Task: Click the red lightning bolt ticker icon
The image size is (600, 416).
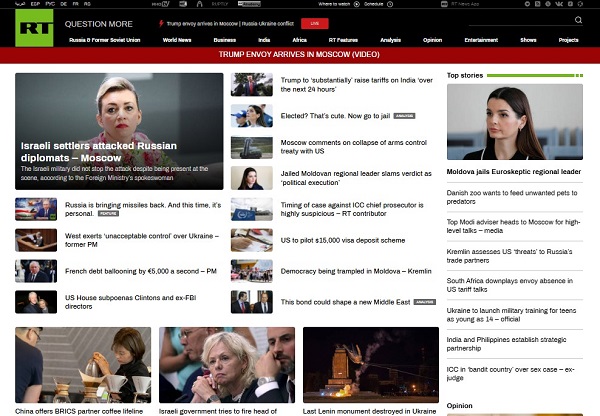Action: (161, 23)
